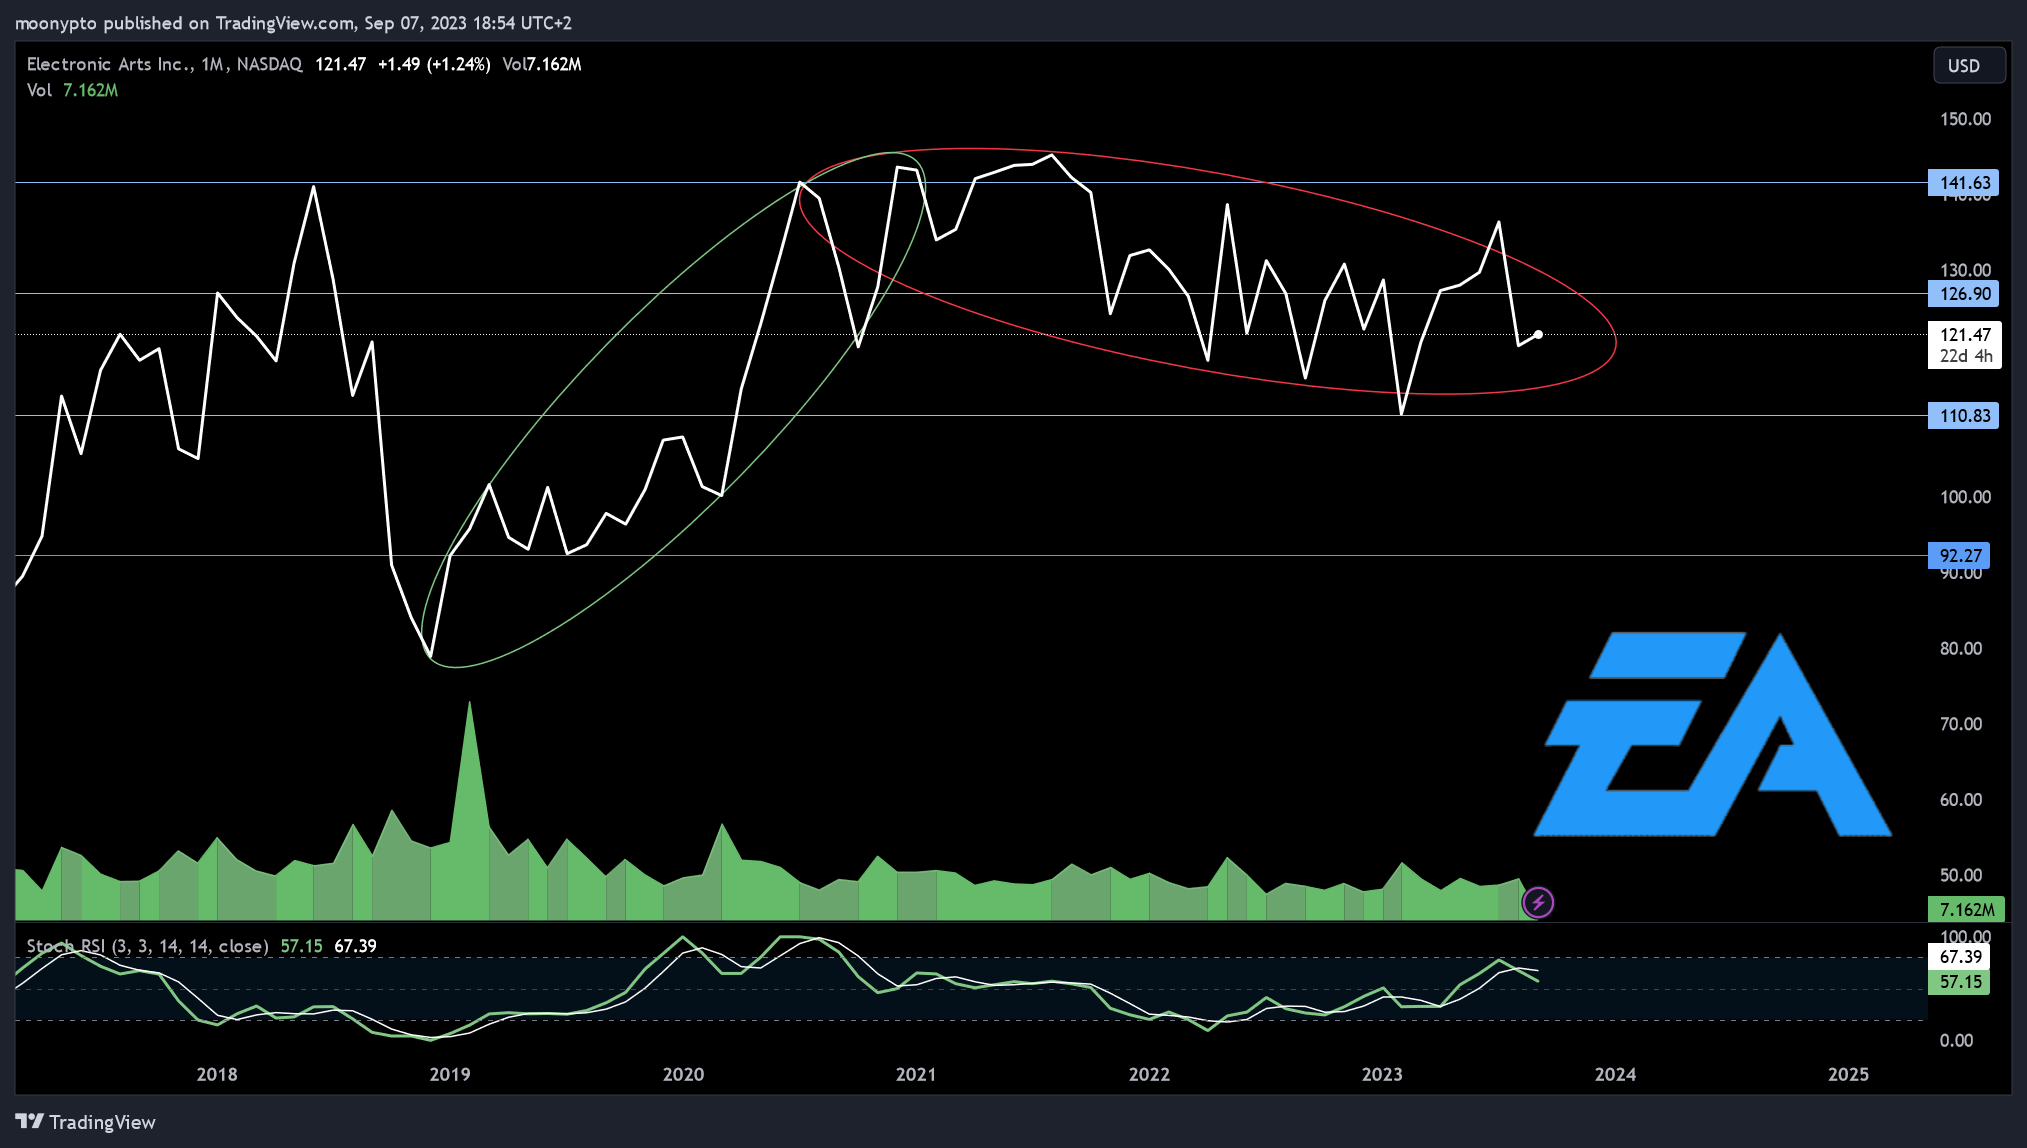Click the +1.49 (+1.24%) price change value

point(434,64)
